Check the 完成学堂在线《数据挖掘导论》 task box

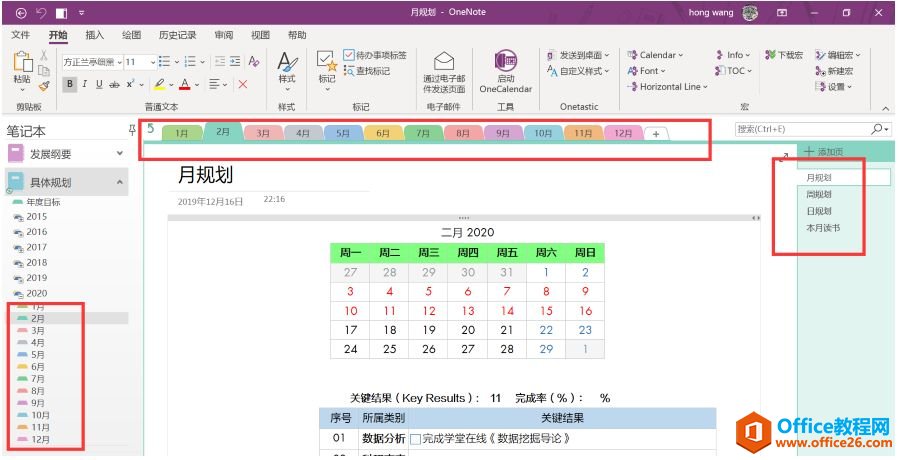pos(416,440)
